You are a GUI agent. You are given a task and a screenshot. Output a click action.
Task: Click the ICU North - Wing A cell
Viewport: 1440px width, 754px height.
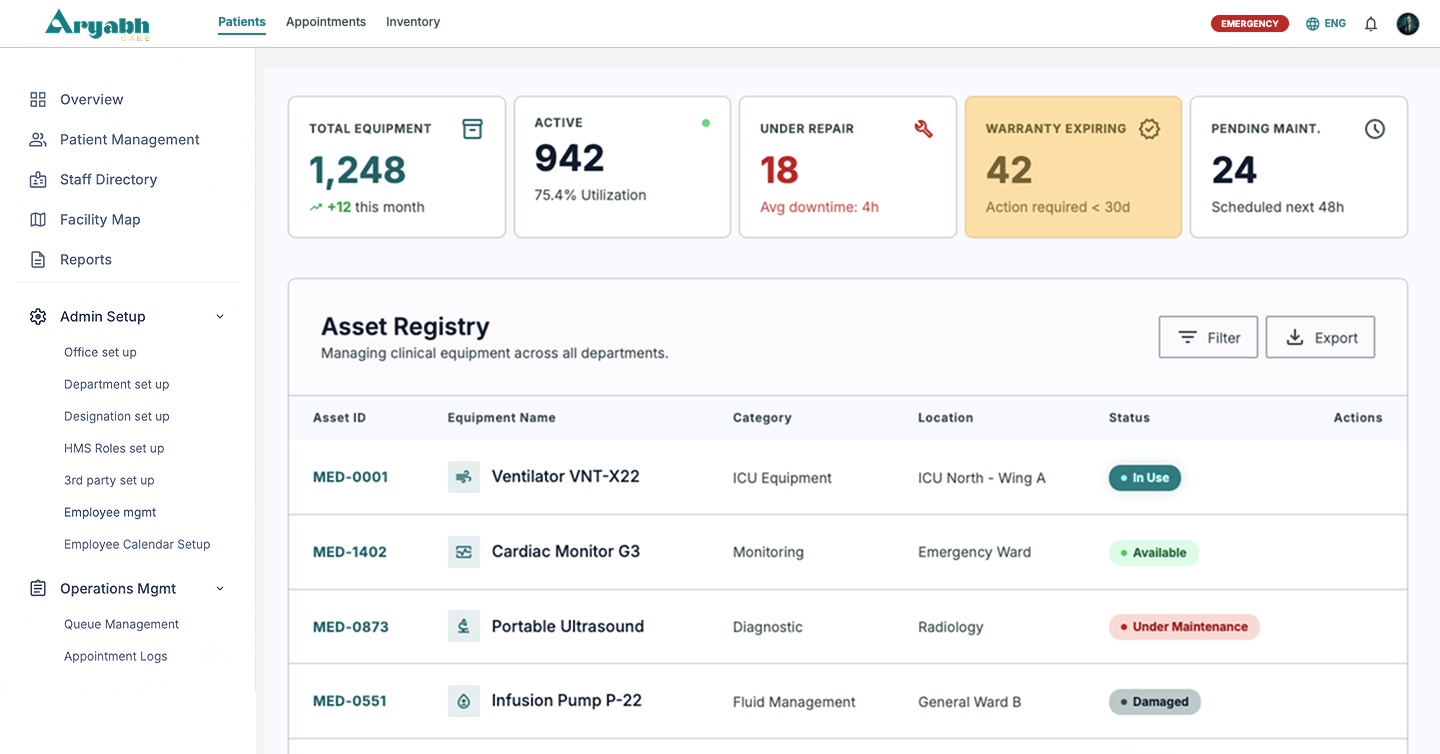[982, 478]
